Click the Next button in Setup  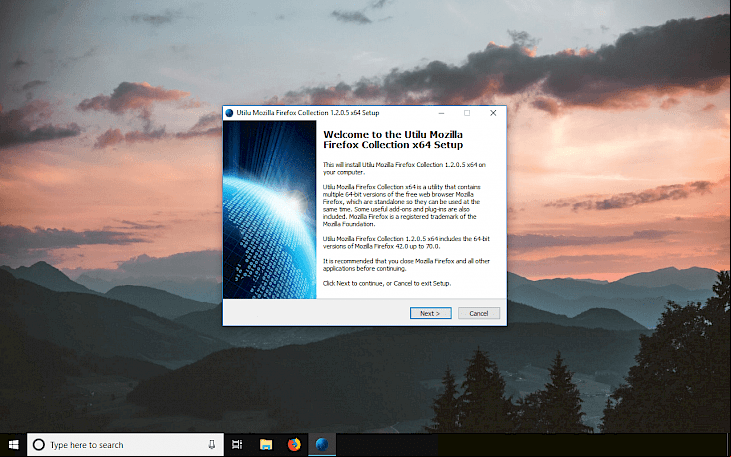[x=430, y=313]
